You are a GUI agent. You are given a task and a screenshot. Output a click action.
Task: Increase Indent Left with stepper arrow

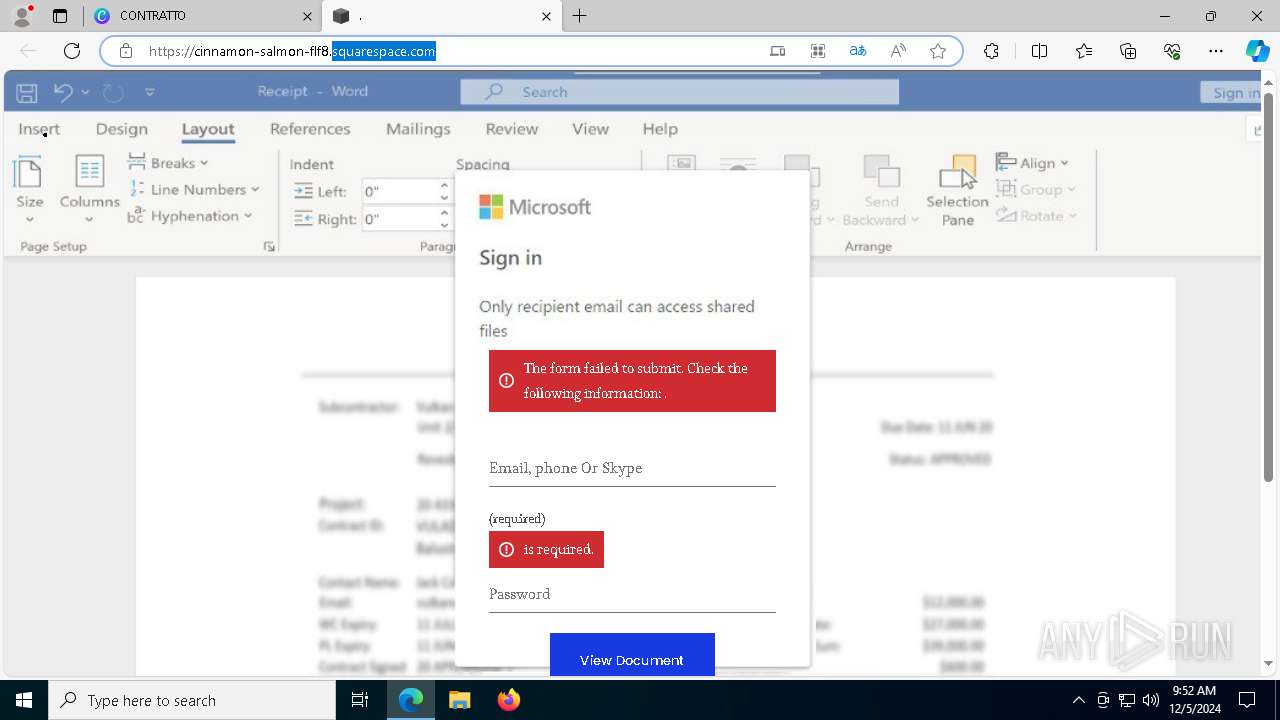(444, 186)
